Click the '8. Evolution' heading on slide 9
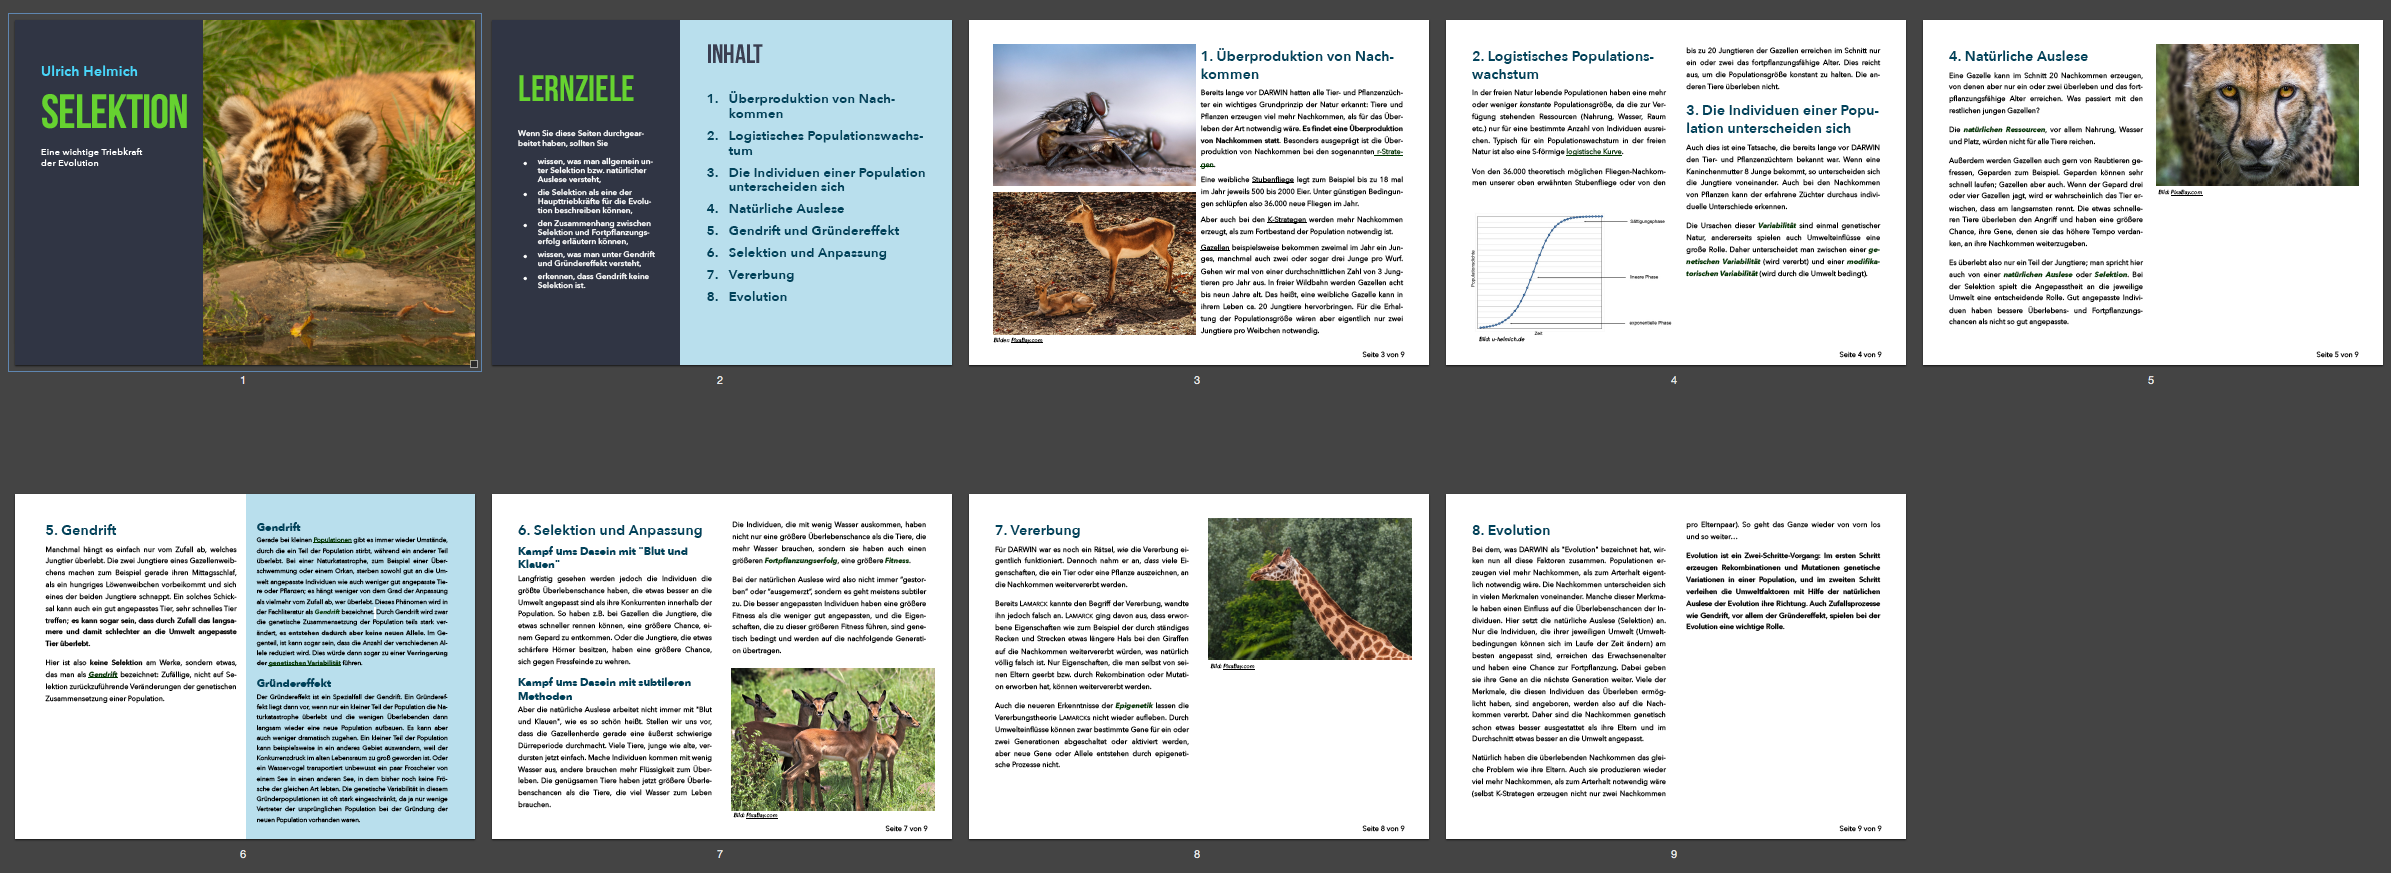Image resolution: width=2391 pixels, height=873 pixels. 1510,530
